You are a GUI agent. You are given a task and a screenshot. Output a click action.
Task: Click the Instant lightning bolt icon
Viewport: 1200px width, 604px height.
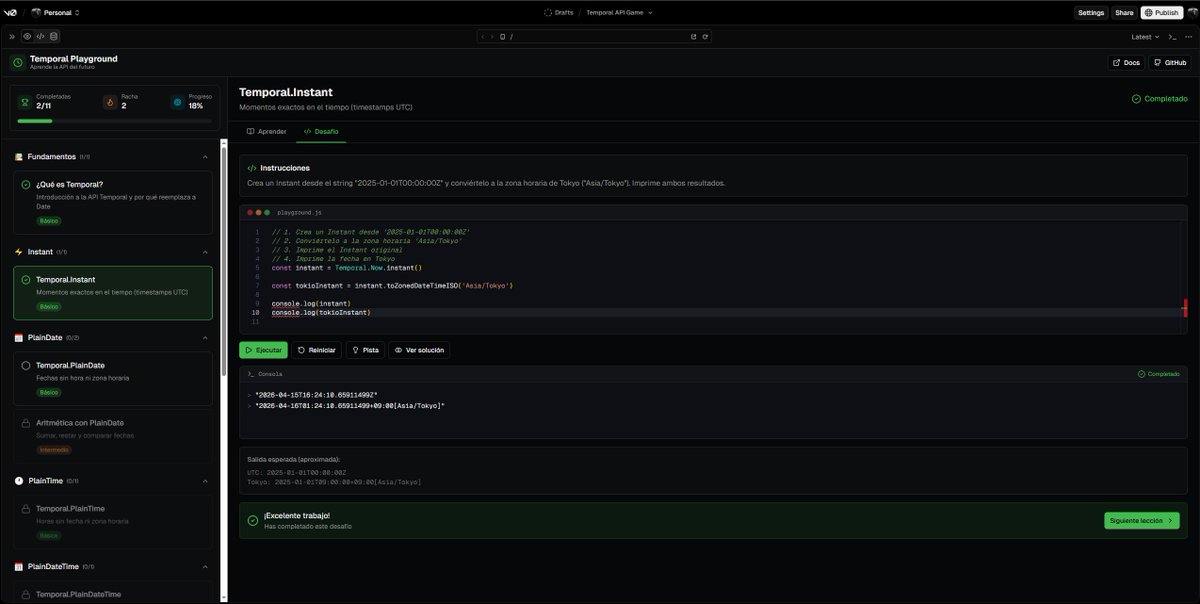tap(19, 252)
